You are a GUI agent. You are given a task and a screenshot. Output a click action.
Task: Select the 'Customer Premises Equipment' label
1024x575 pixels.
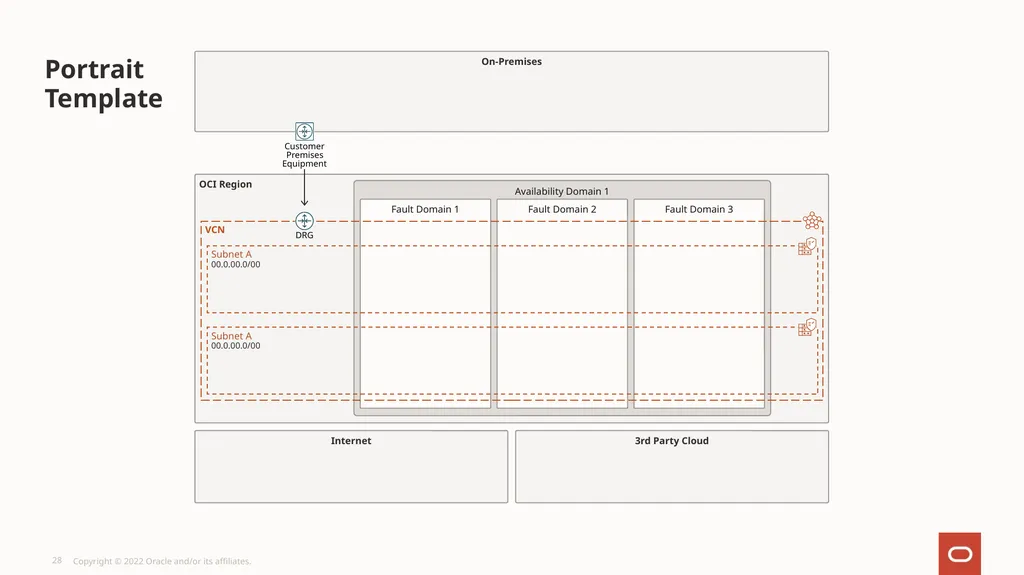coord(304,155)
